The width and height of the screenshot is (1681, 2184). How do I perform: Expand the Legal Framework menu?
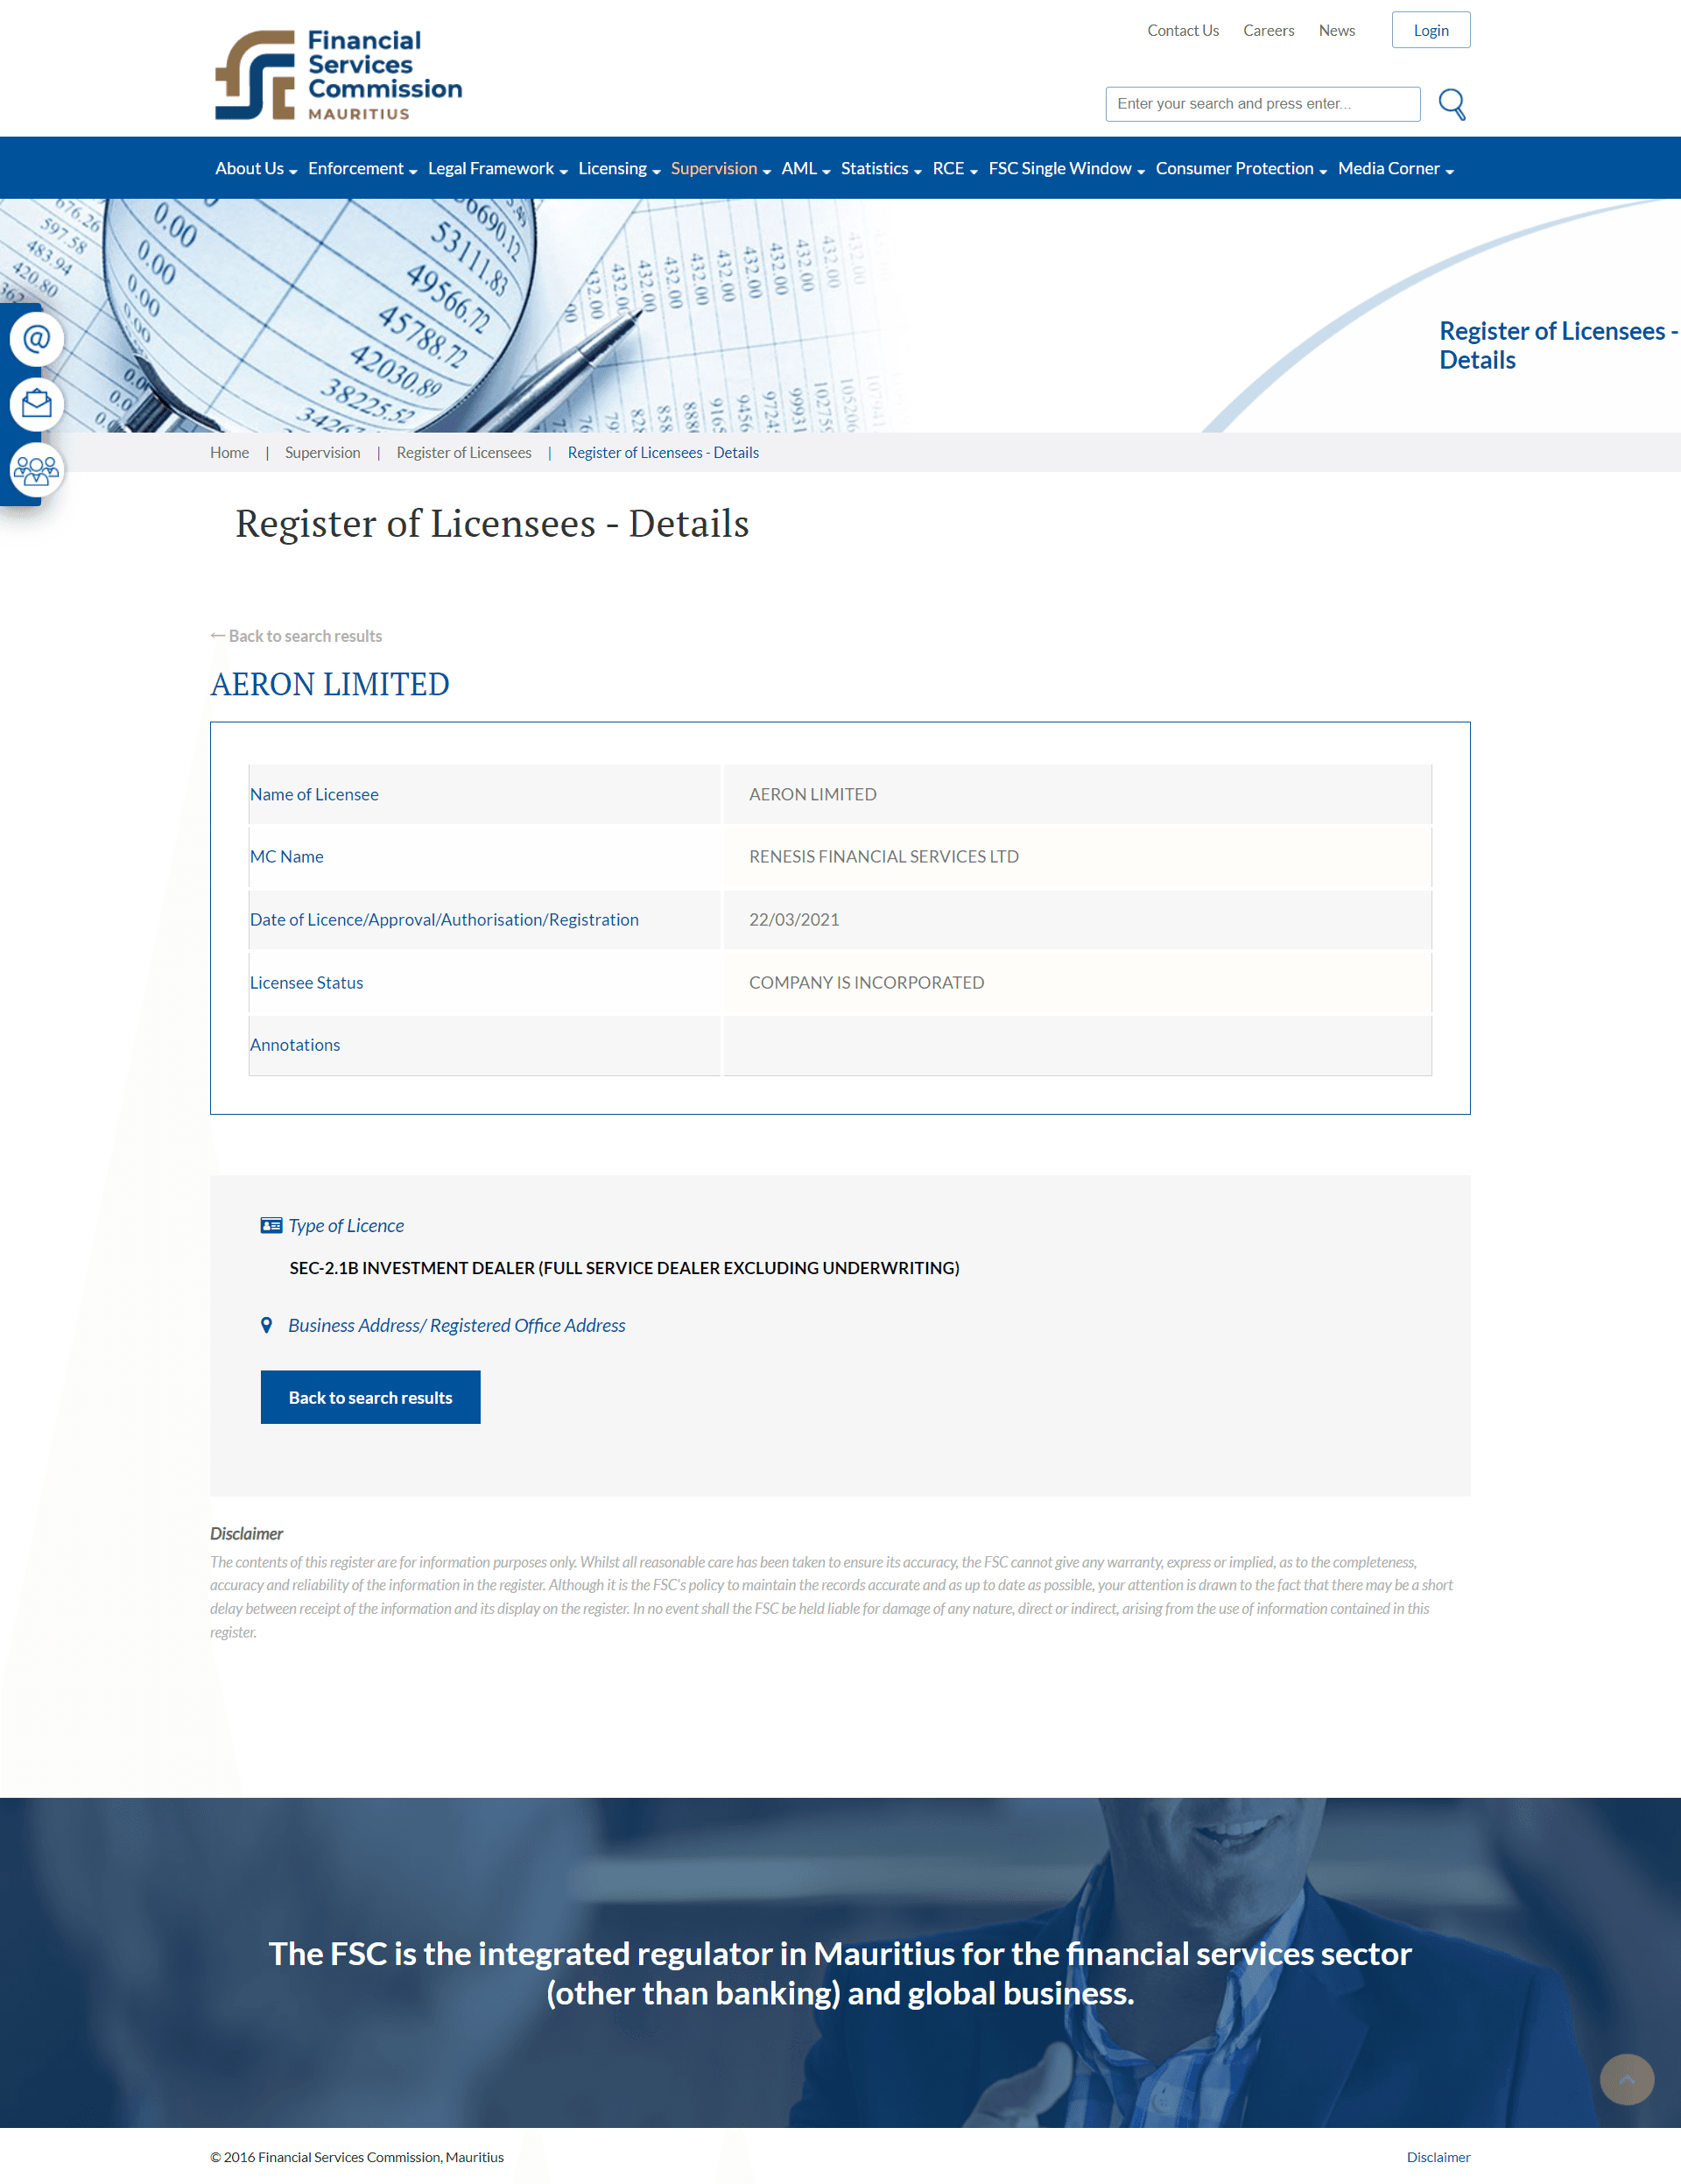coord(498,168)
